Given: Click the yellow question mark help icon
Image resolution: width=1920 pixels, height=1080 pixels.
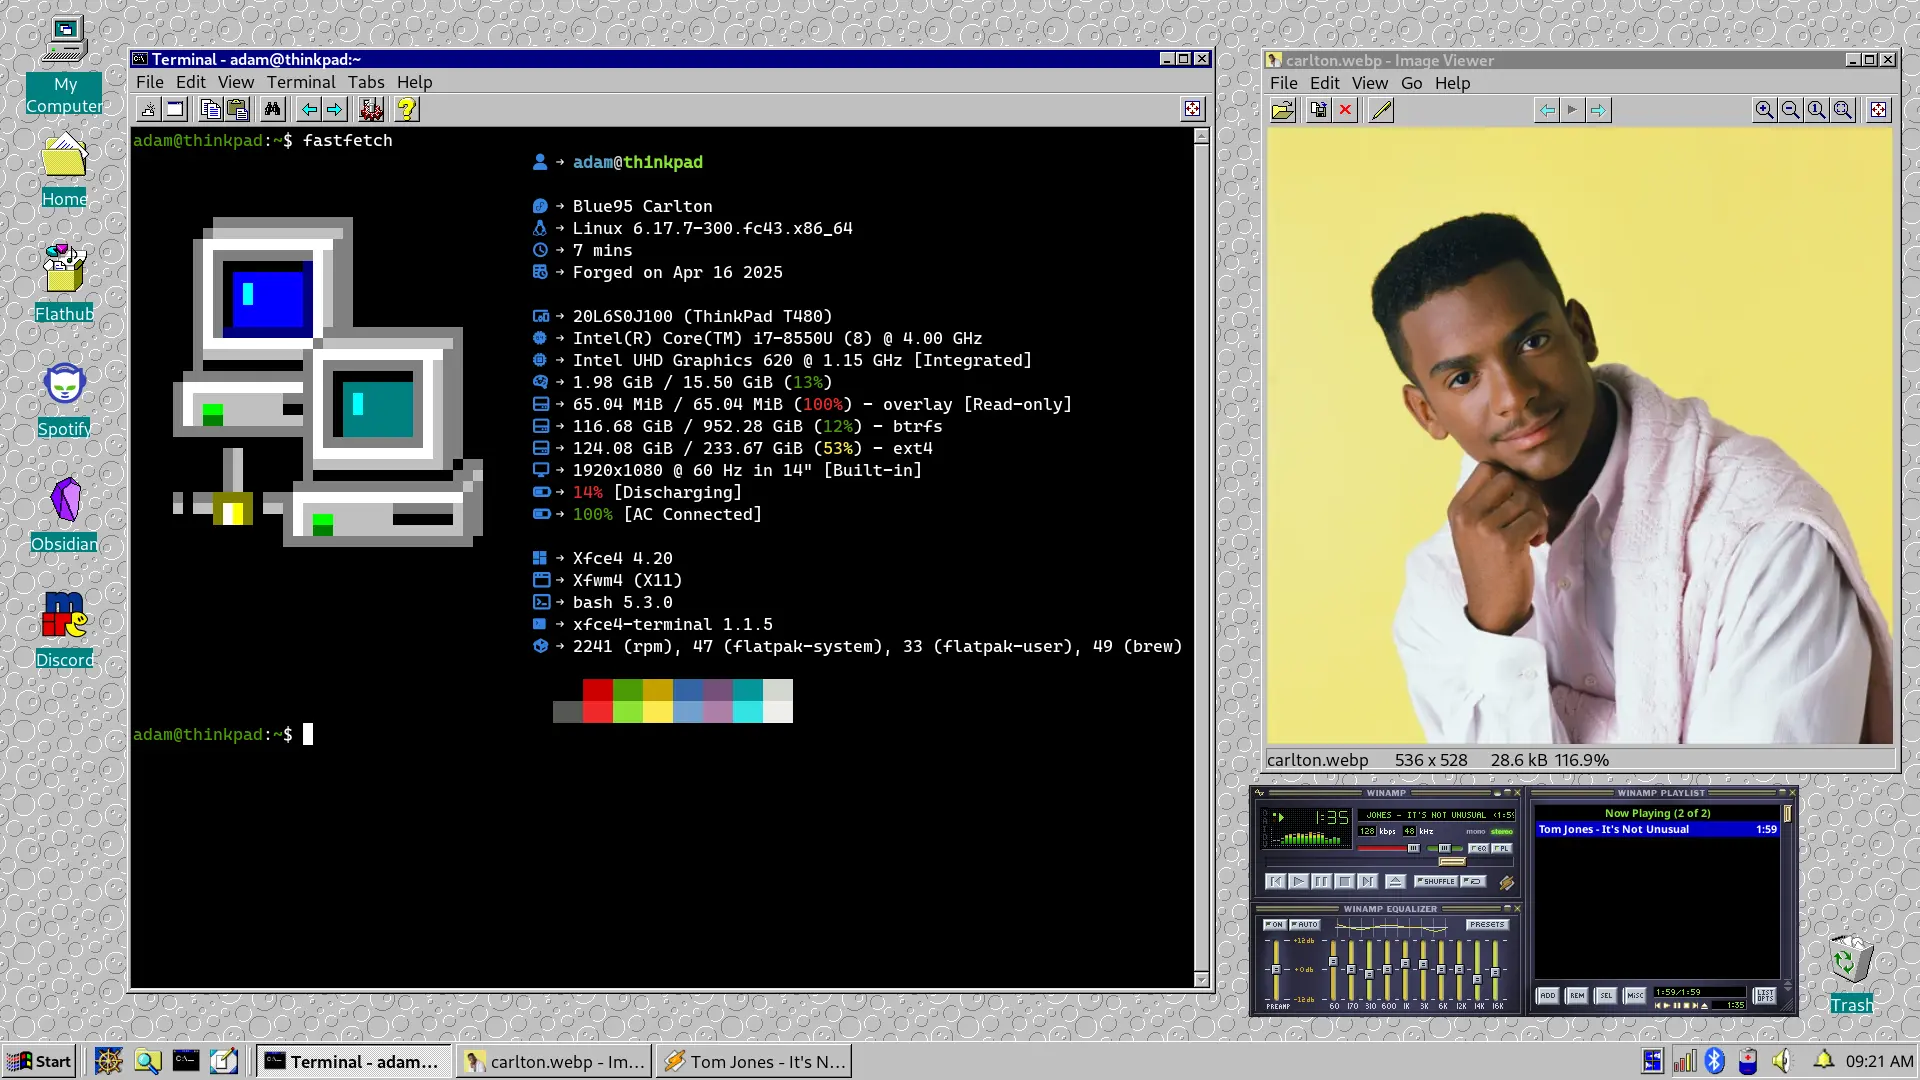Looking at the screenshot, I should 406,109.
